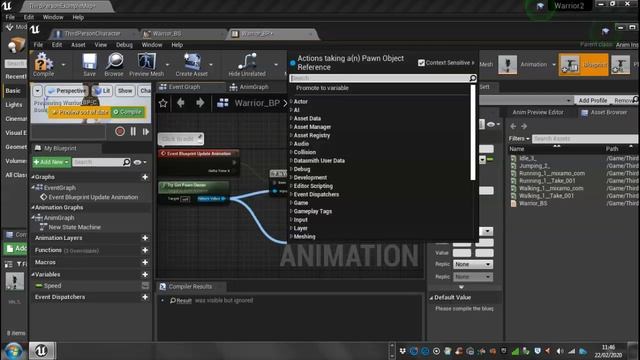Click the Hide Unrelated icon

click(247, 64)
